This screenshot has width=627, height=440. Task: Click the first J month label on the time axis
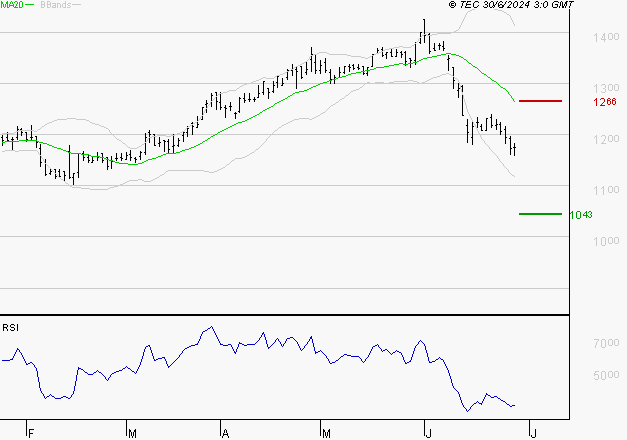tap(429, 433)
